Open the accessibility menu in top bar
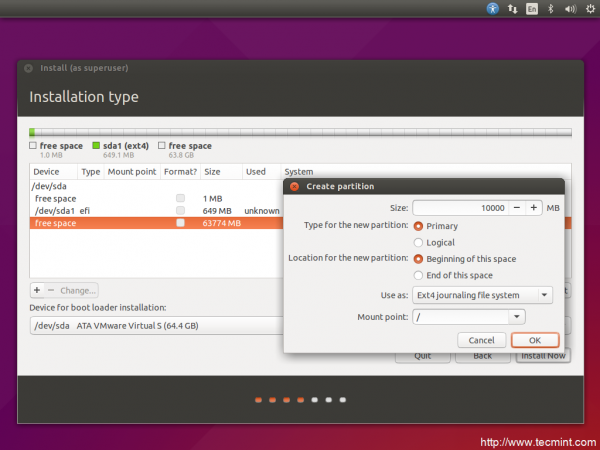 pos(493,8)
